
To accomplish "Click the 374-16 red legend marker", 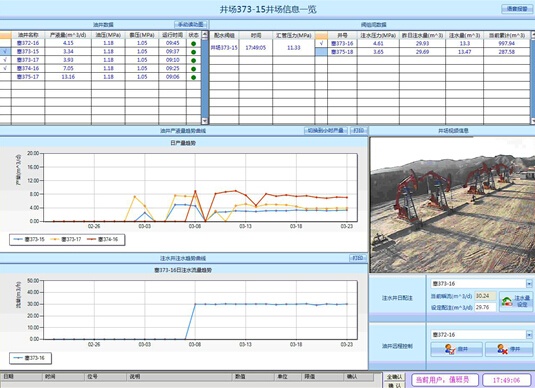I will pos(91,239).
